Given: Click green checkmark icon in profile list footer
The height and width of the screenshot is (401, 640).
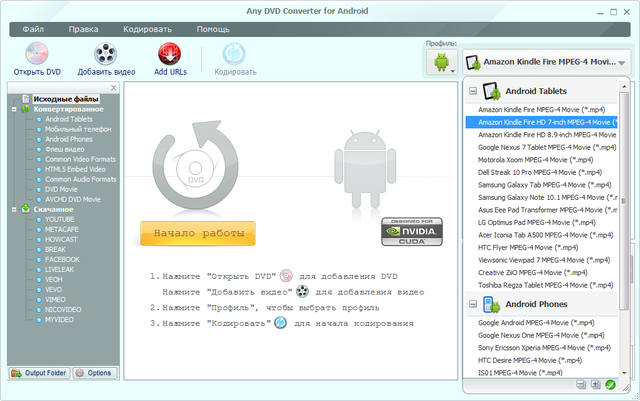Looking at the screenshot, I should tap(610, 385).
